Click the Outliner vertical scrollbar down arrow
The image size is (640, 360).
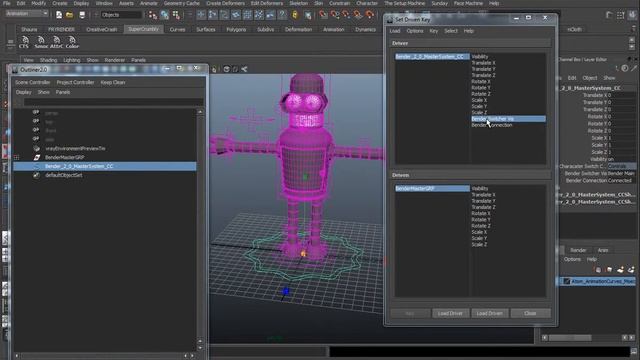(200, 347)
